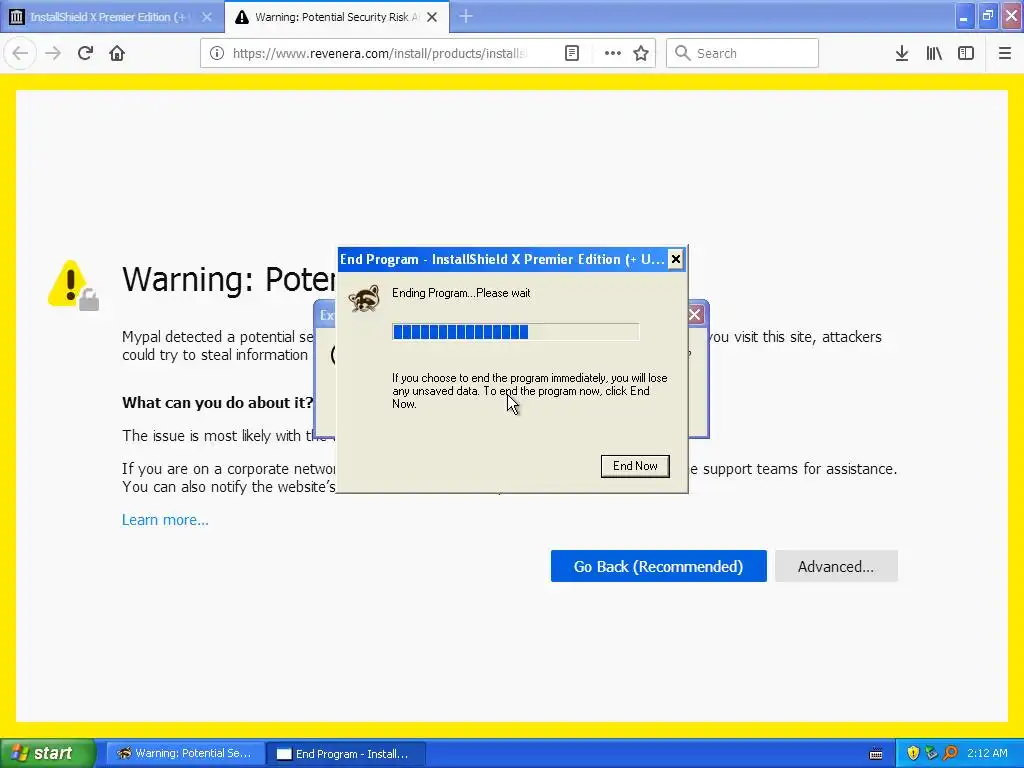
Task: Open the Advanced... options
Action: pyautogui.click(x=836, y=566)
